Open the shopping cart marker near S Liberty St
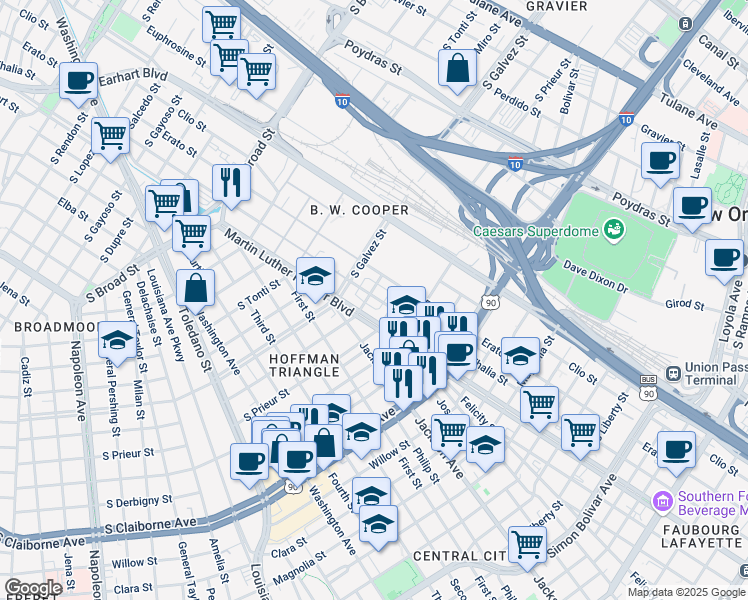 [581, 434]
